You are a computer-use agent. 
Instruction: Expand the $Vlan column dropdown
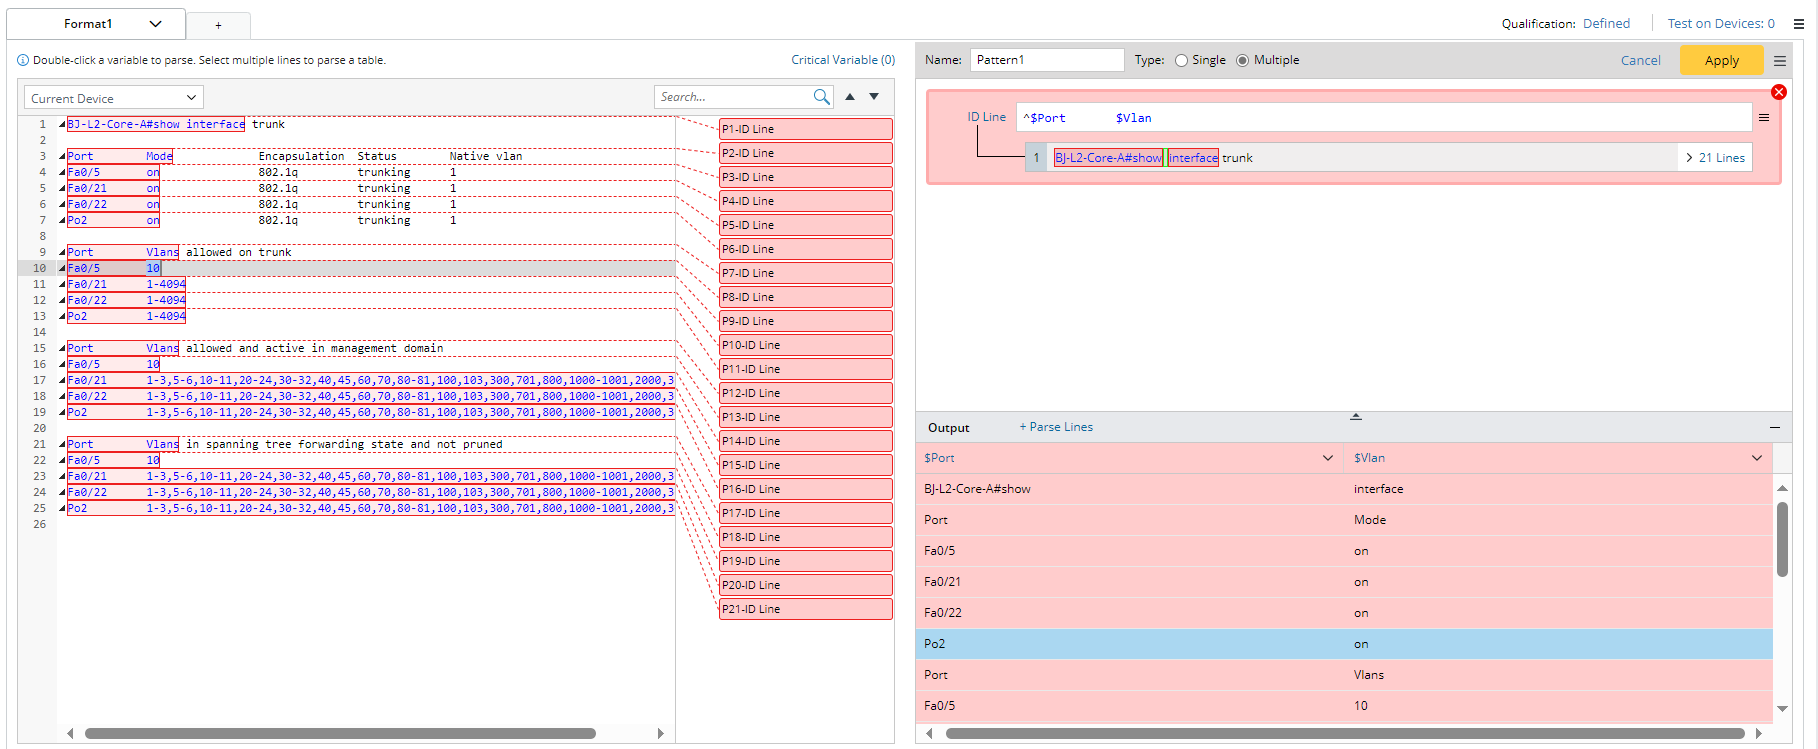coord(1757,458)
